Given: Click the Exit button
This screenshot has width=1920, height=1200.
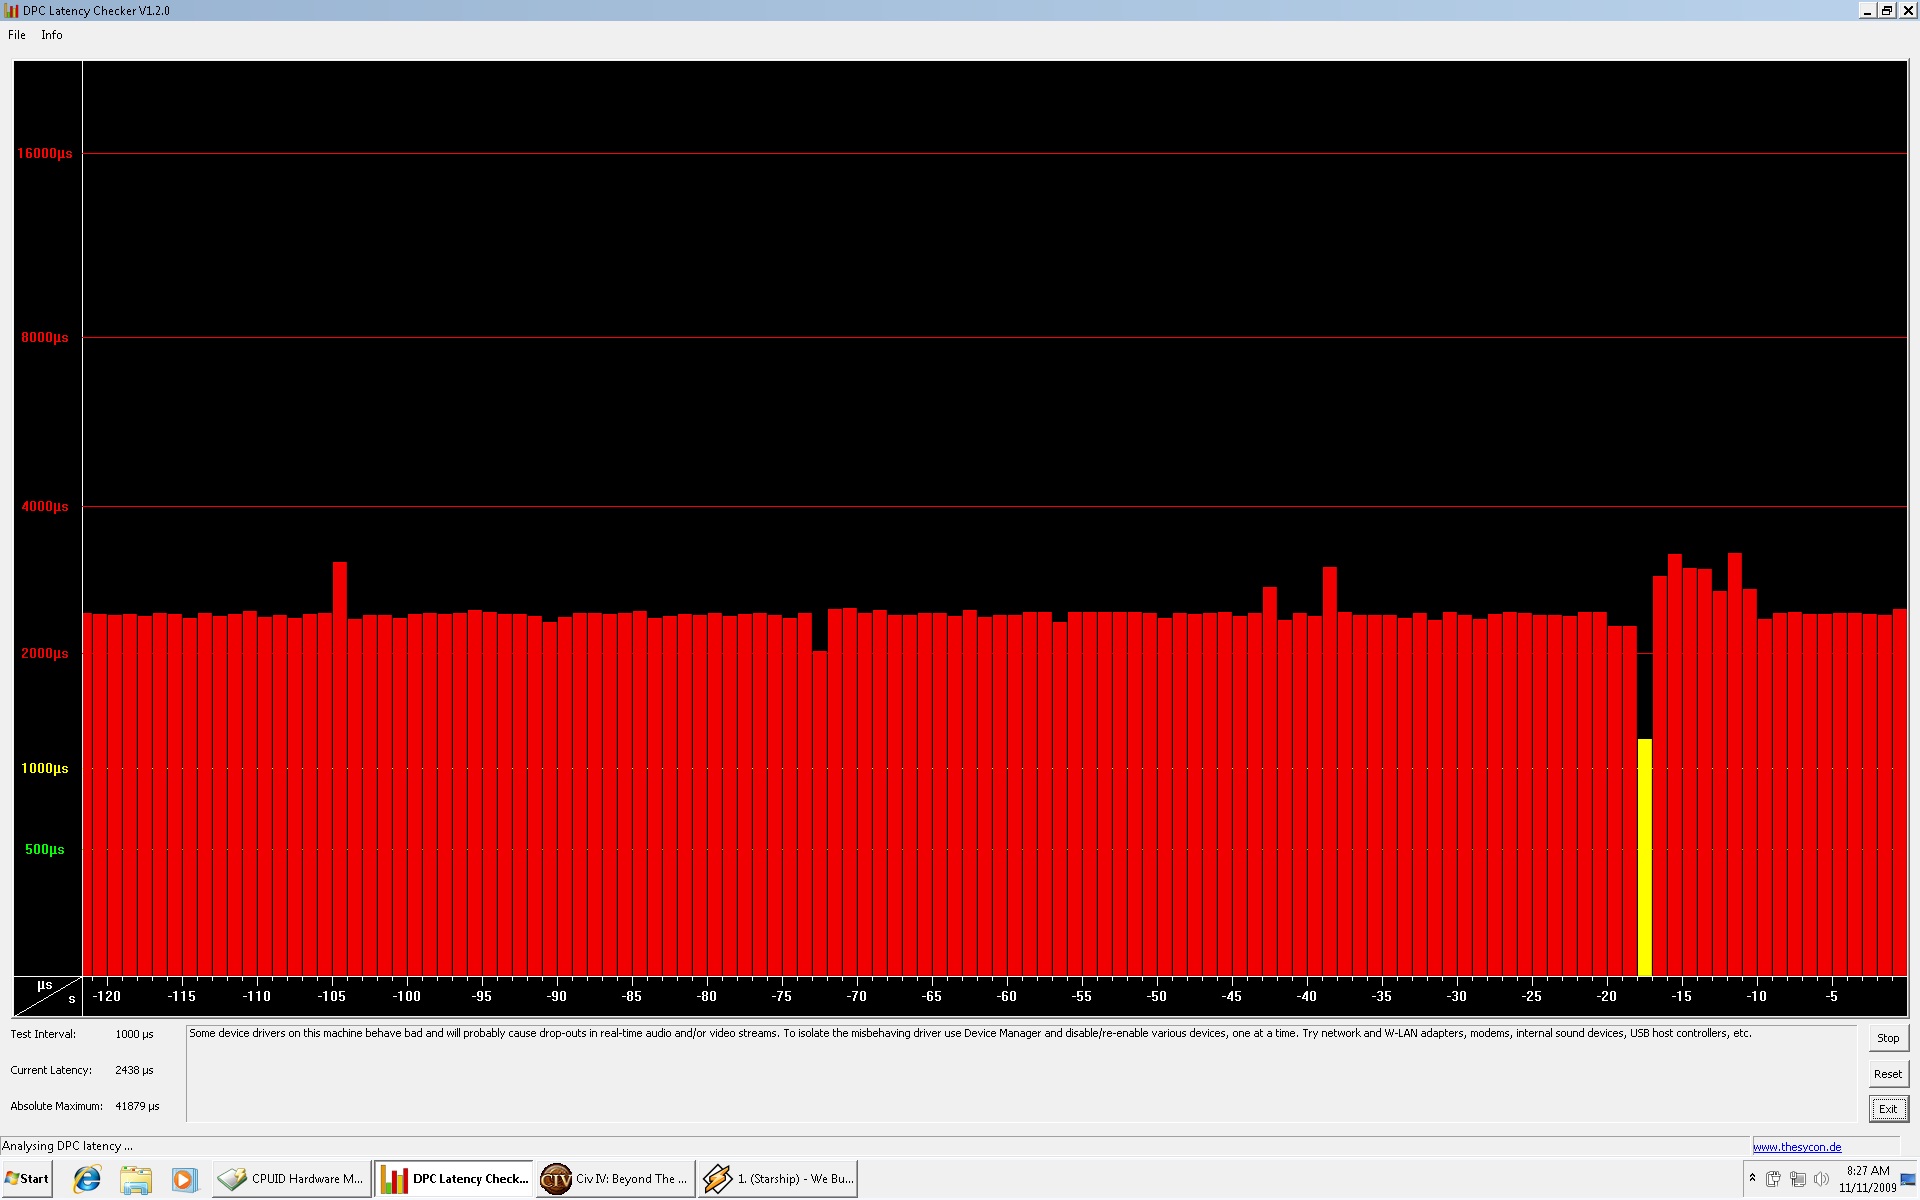Looking at the screenshot, I should (x=1888, y=1109).
